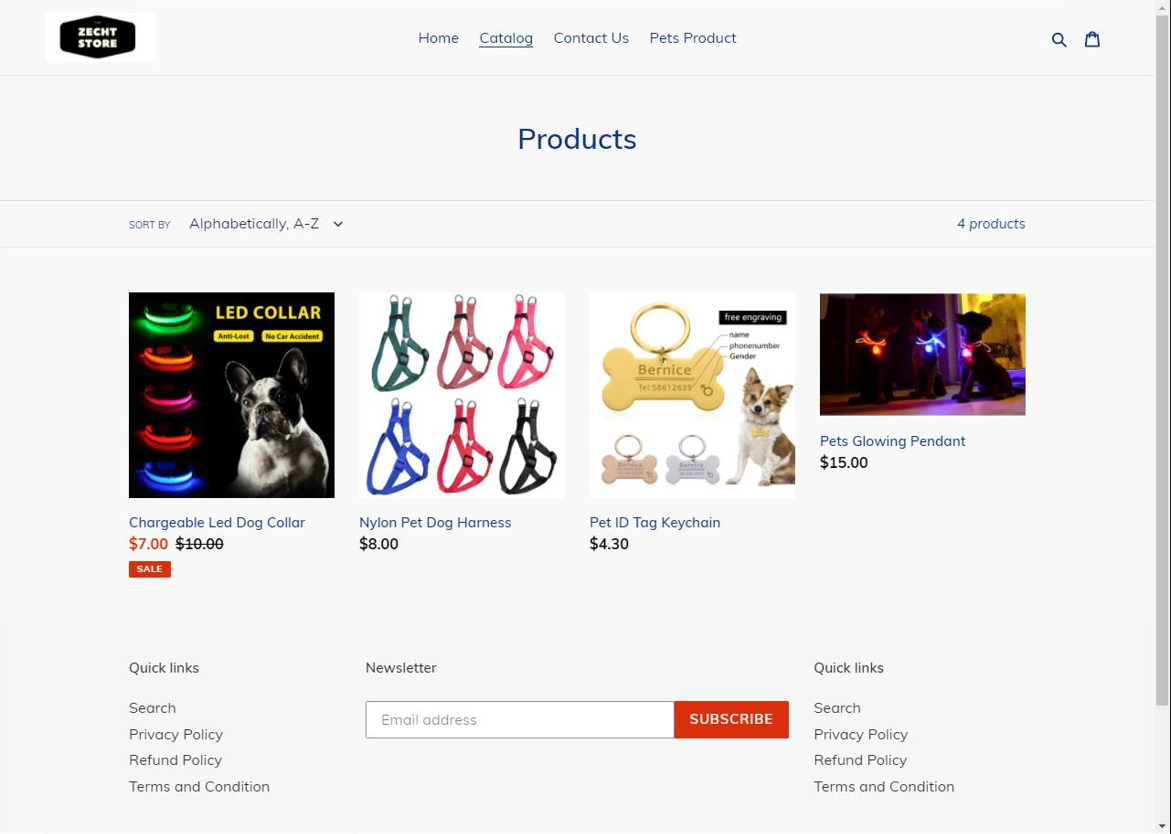Open Chargeable Led Dog Collar title link
Image resolution: width=1171 pixels, height=834 pixels.
(x=217, y=522)
